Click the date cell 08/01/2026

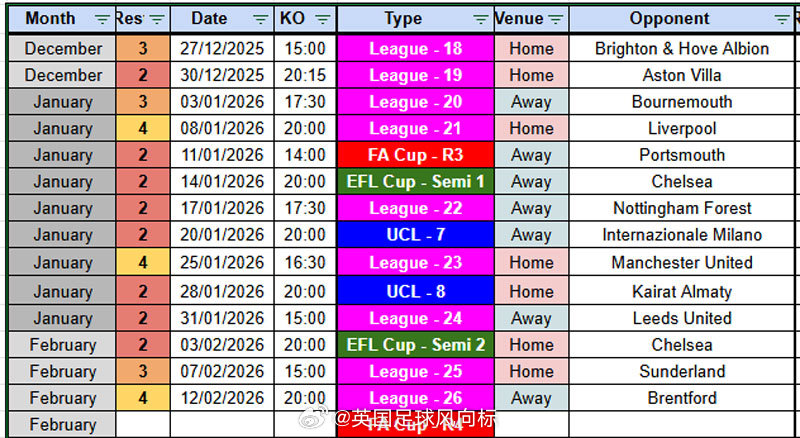tap(222, 128)
